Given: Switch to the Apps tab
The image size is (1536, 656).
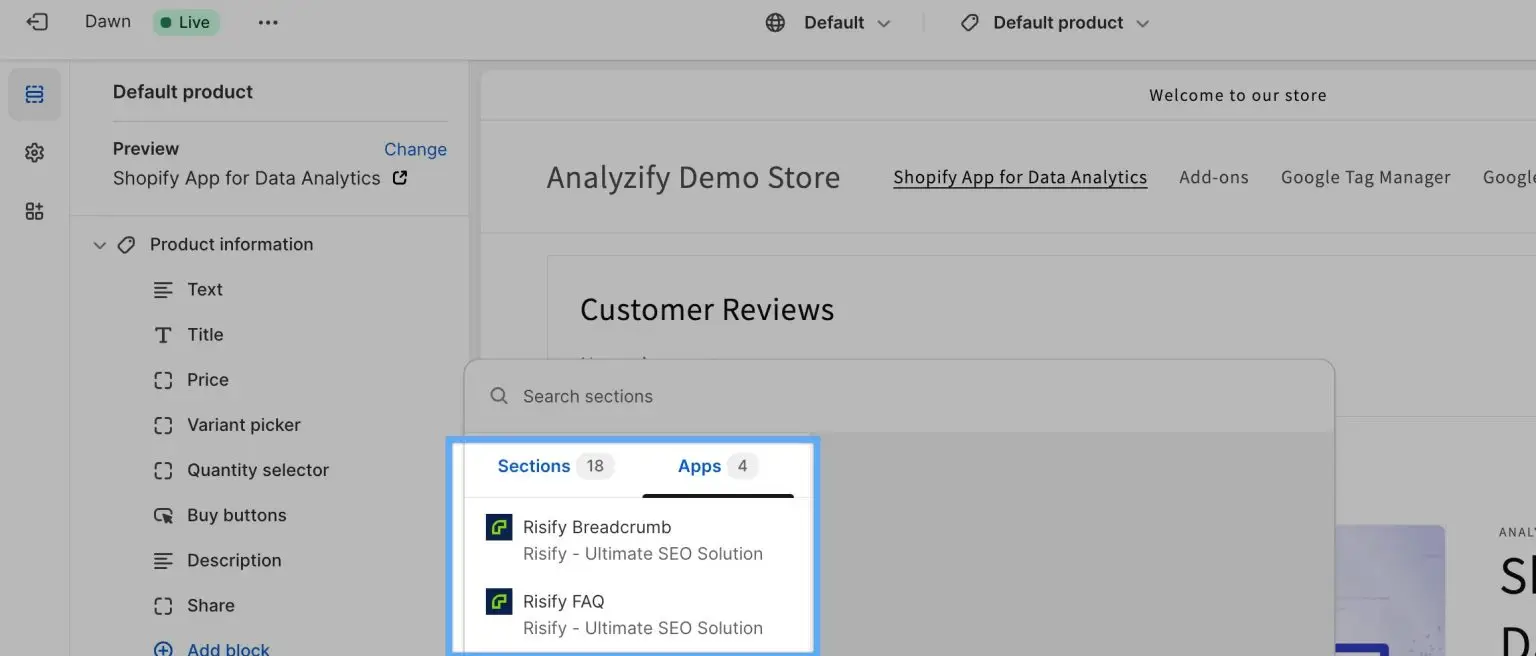Looking at the screenshot, I should pyautogui.click(x=717, y=466).
